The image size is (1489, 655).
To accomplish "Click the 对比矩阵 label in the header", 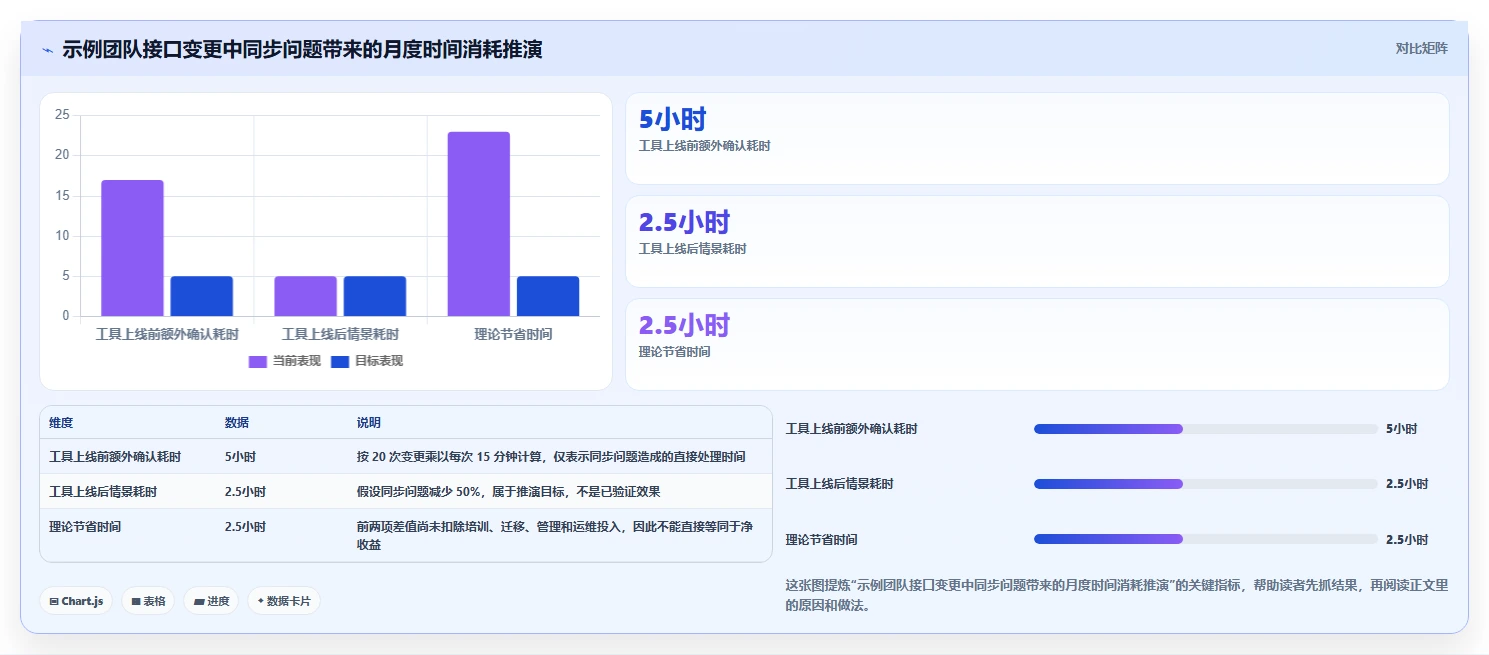I will [1421, 48].
